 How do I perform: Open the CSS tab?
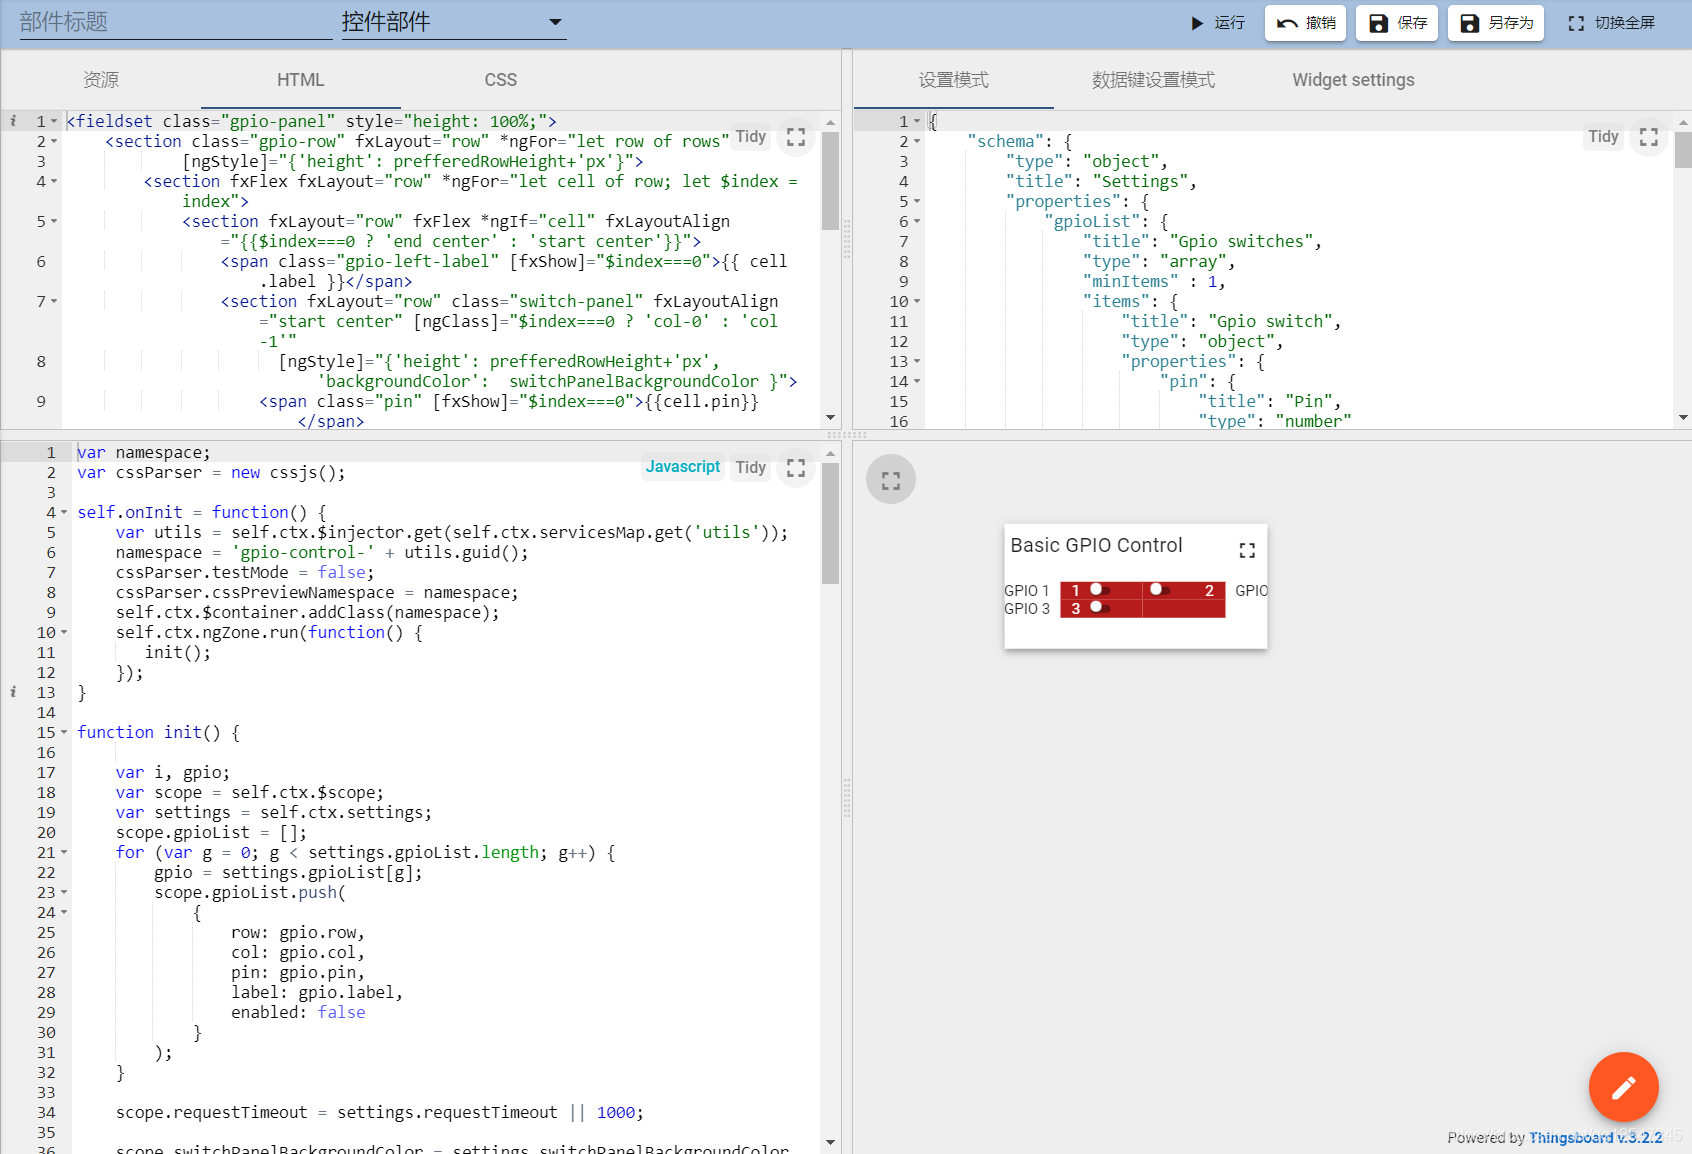[501, 80]
